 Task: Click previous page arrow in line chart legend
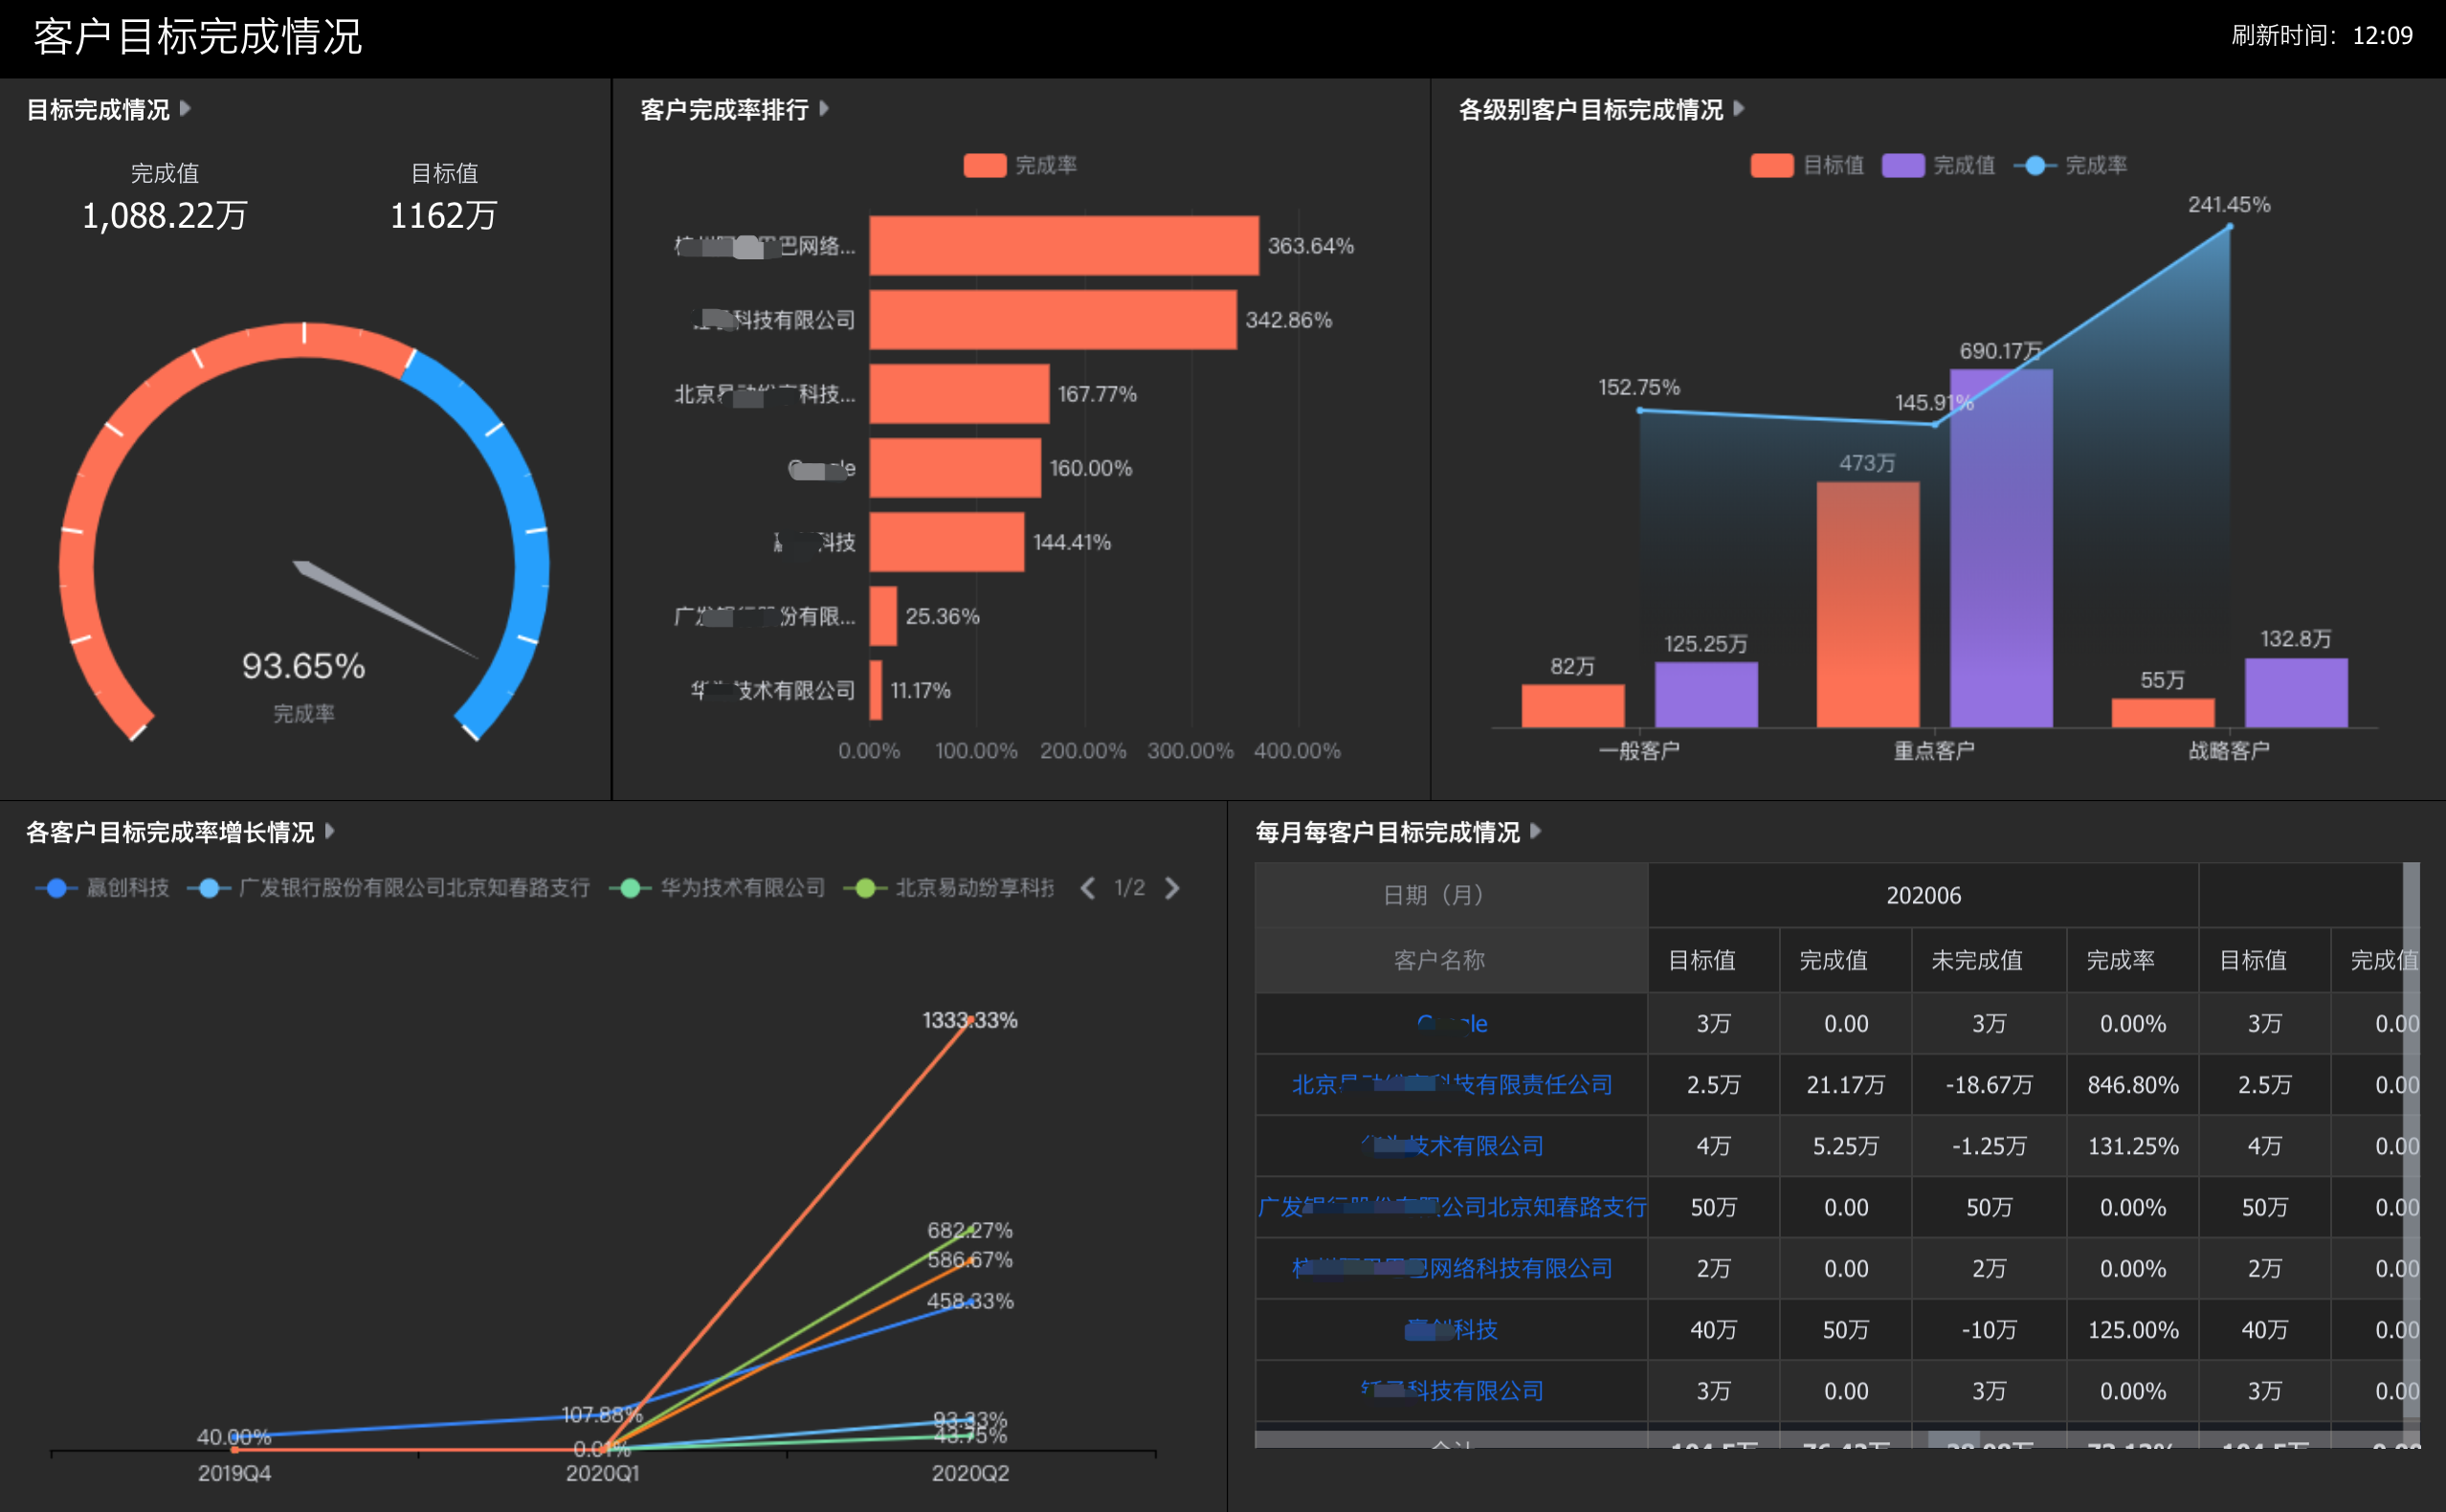coord(1088,888)
